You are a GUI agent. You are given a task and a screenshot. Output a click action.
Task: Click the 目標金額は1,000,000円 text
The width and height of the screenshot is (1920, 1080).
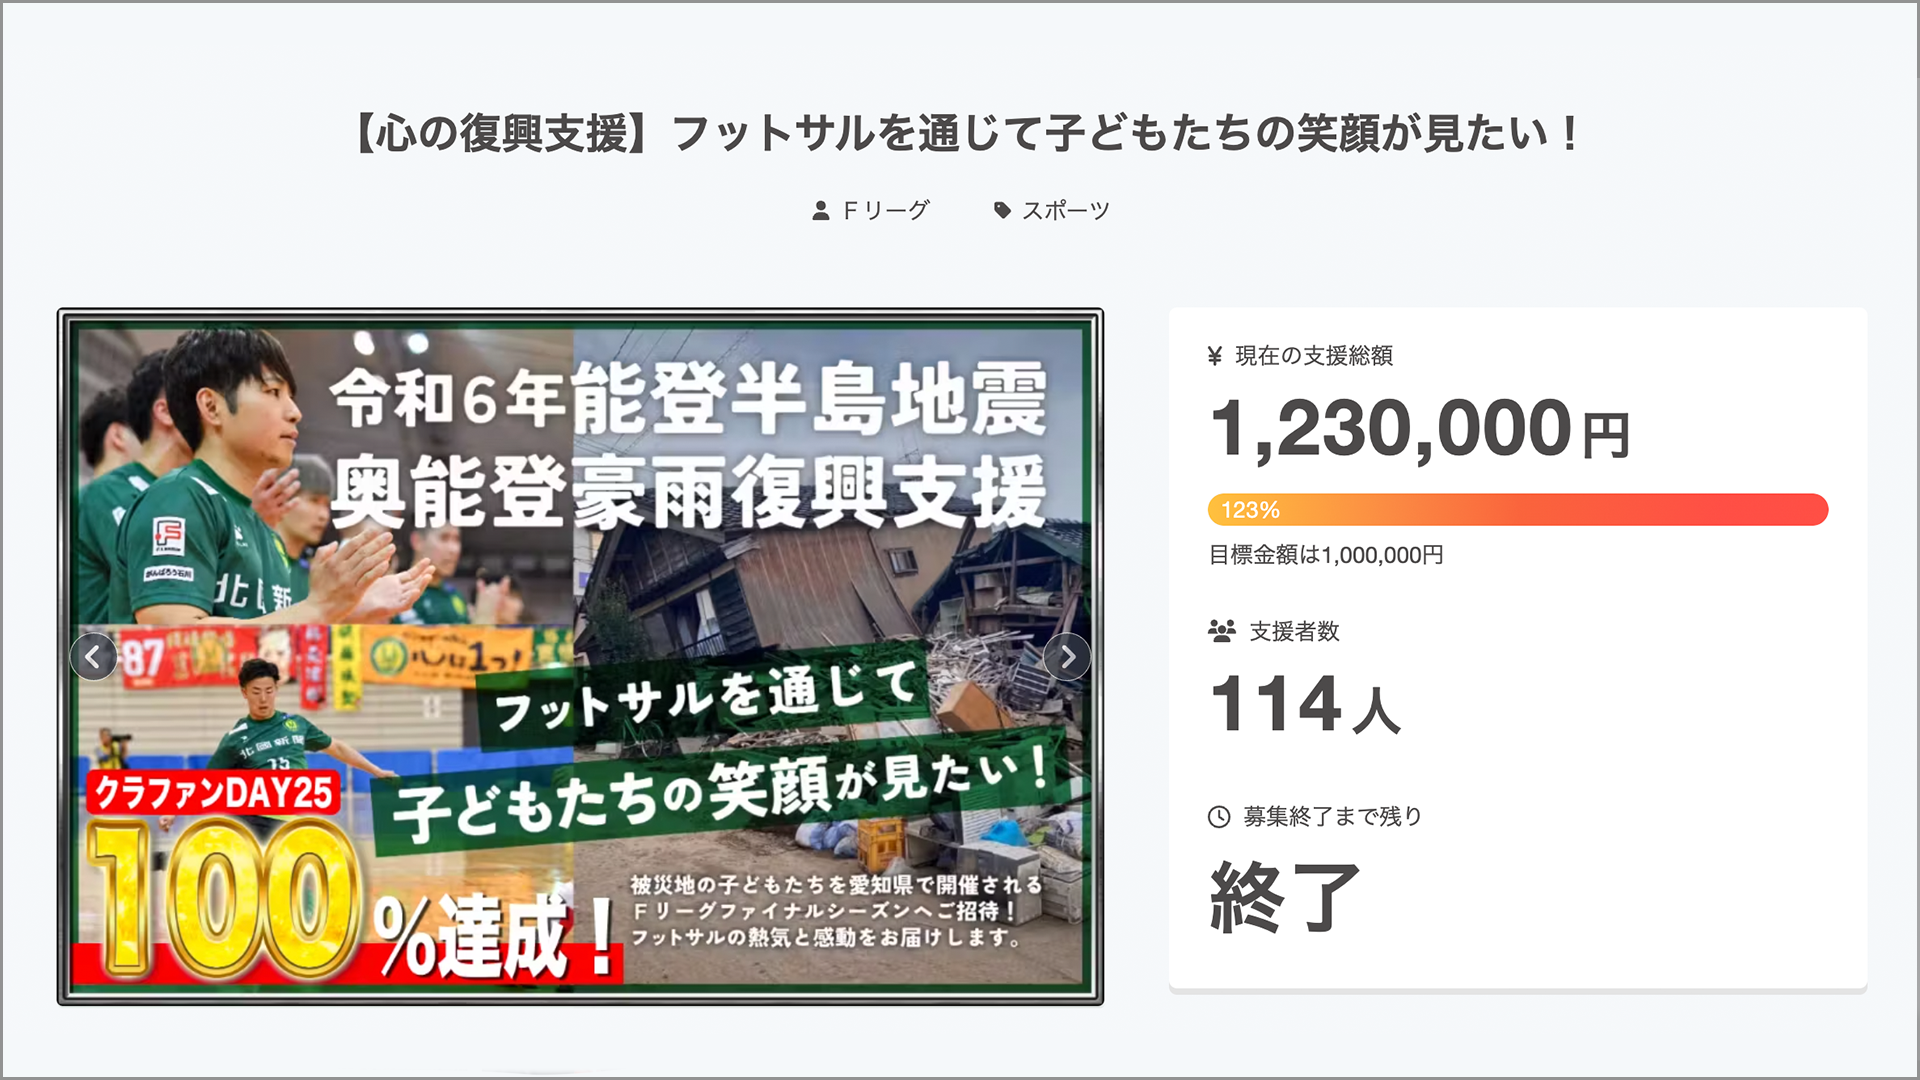click(x=1326, y=555)
